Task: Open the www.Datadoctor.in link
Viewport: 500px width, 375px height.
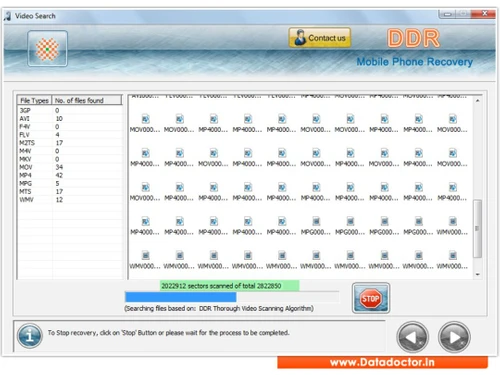Action: 382,362
